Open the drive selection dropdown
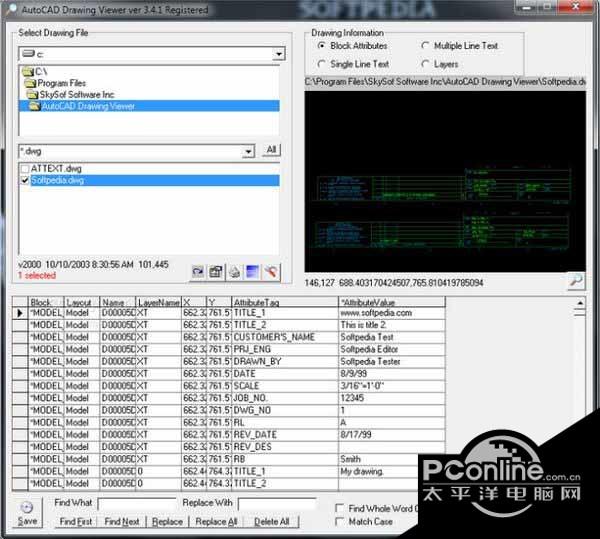Image resolution: width=600 pixels, height=539 pixels. click(x=279, y=54)
